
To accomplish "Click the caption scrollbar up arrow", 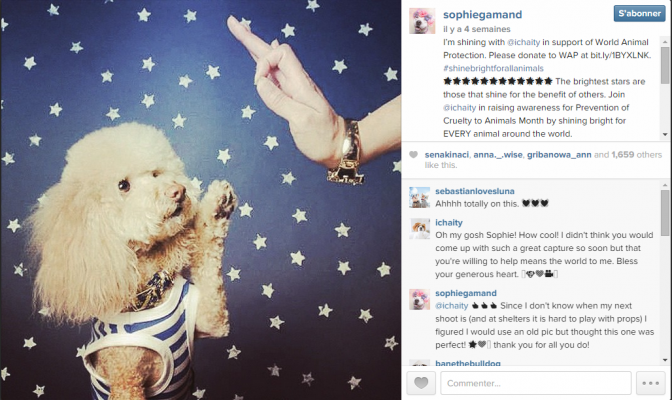I will [665, 42].
